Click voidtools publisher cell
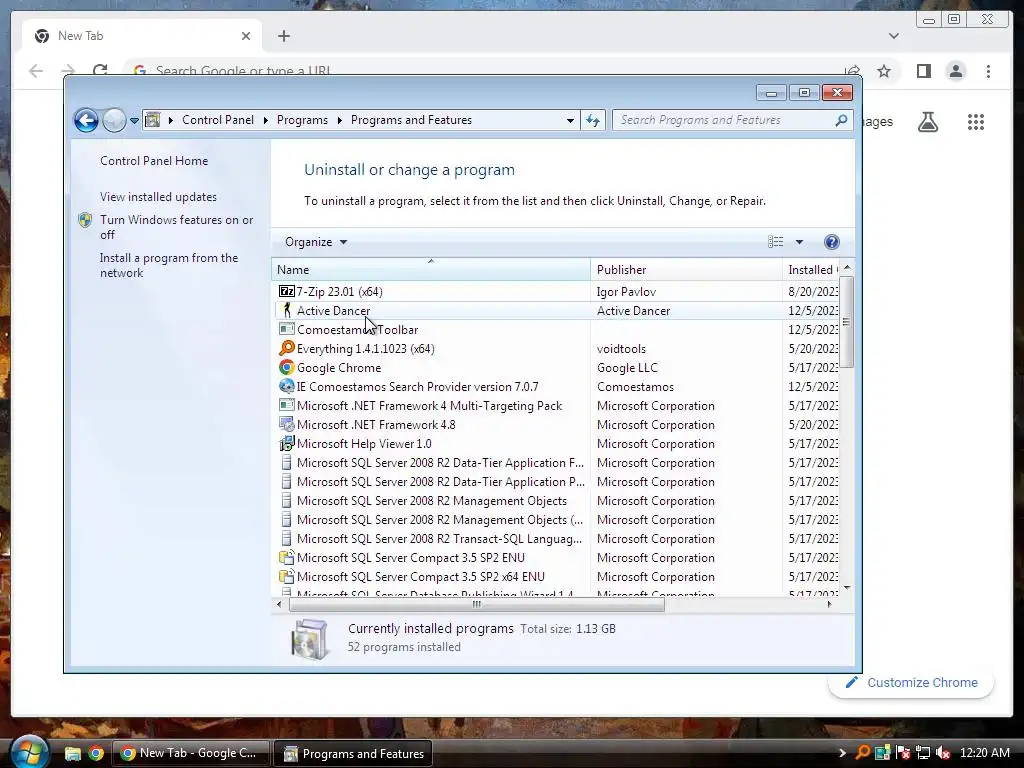This screenshot has width=1024, height=768. click(621, 349)
